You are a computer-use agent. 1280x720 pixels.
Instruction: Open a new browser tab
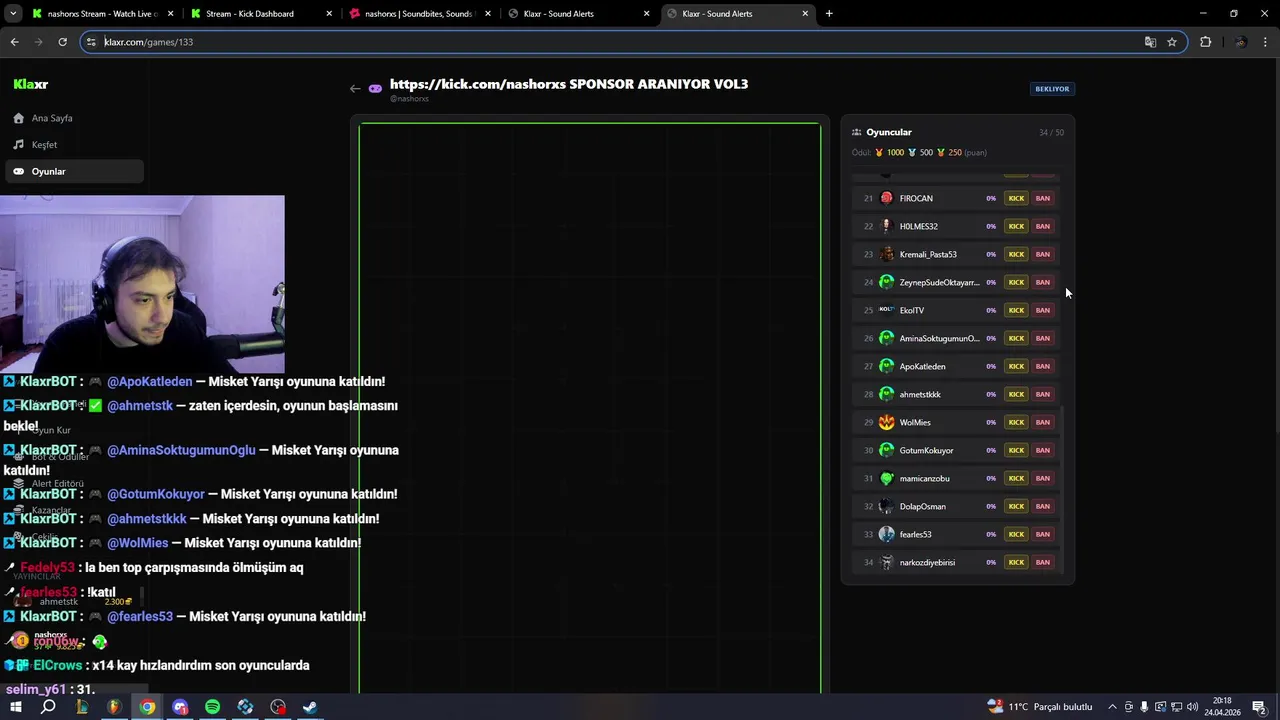point(829,14)
